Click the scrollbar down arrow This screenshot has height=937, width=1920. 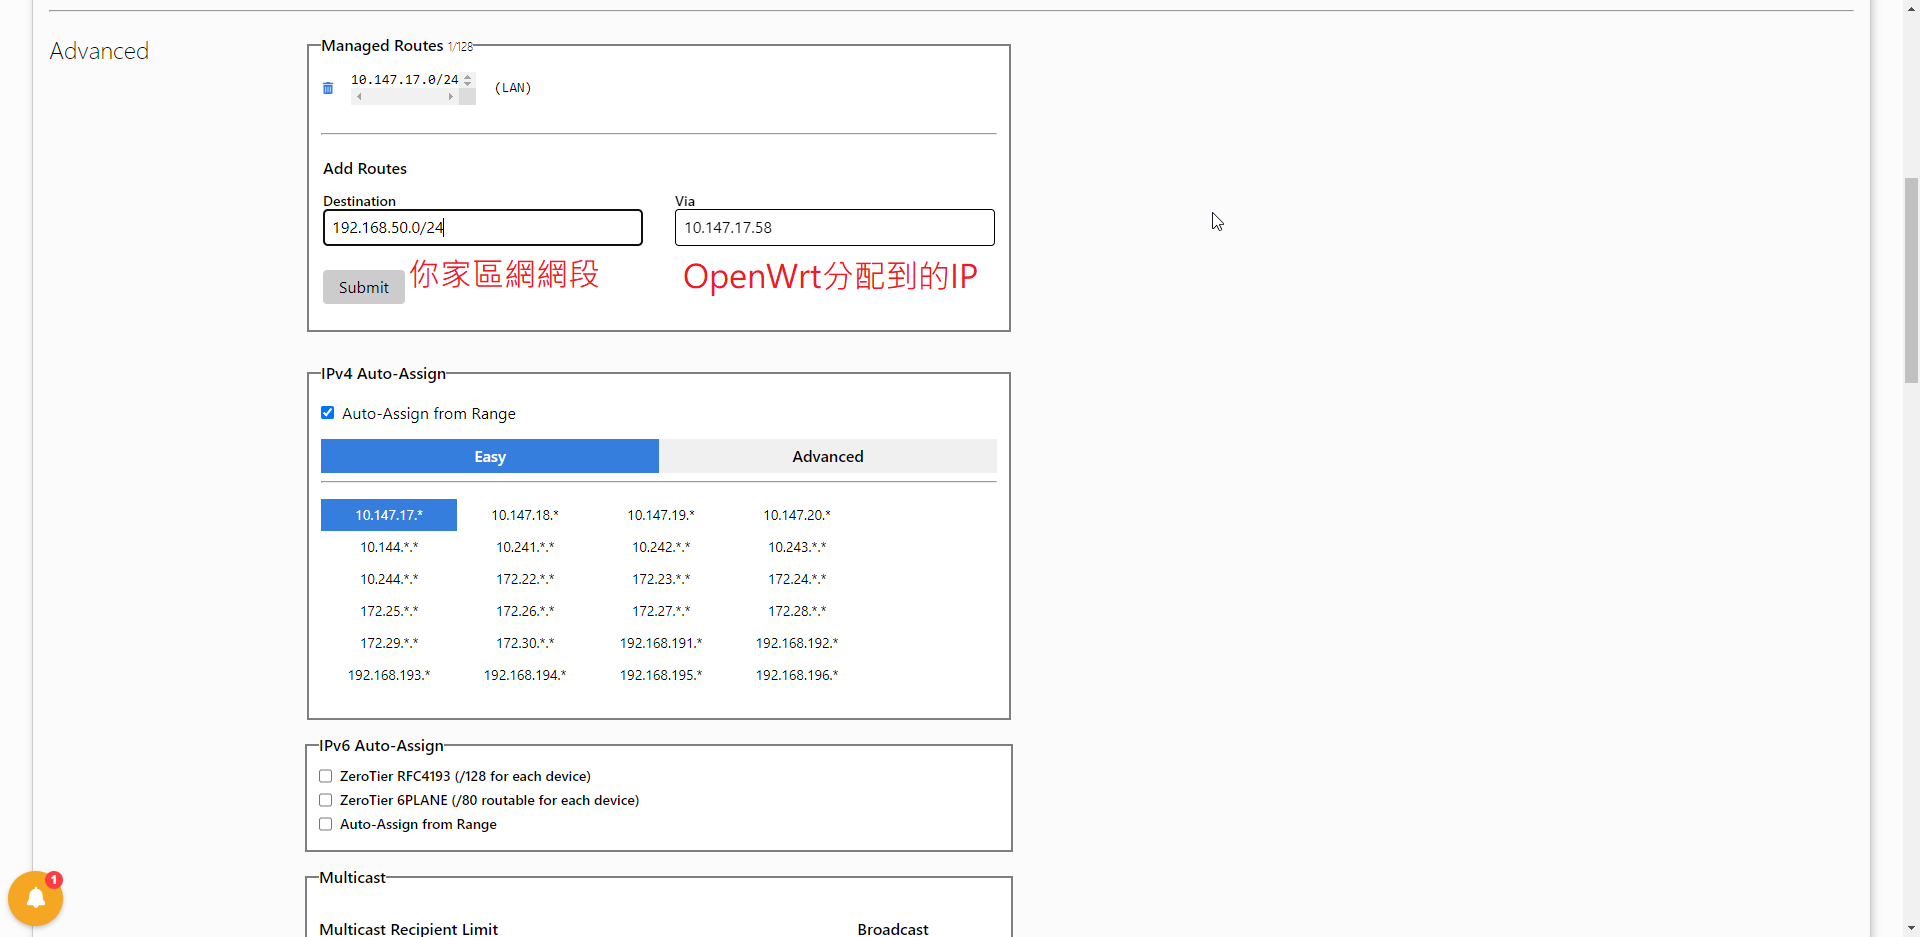pos(1911,930)
